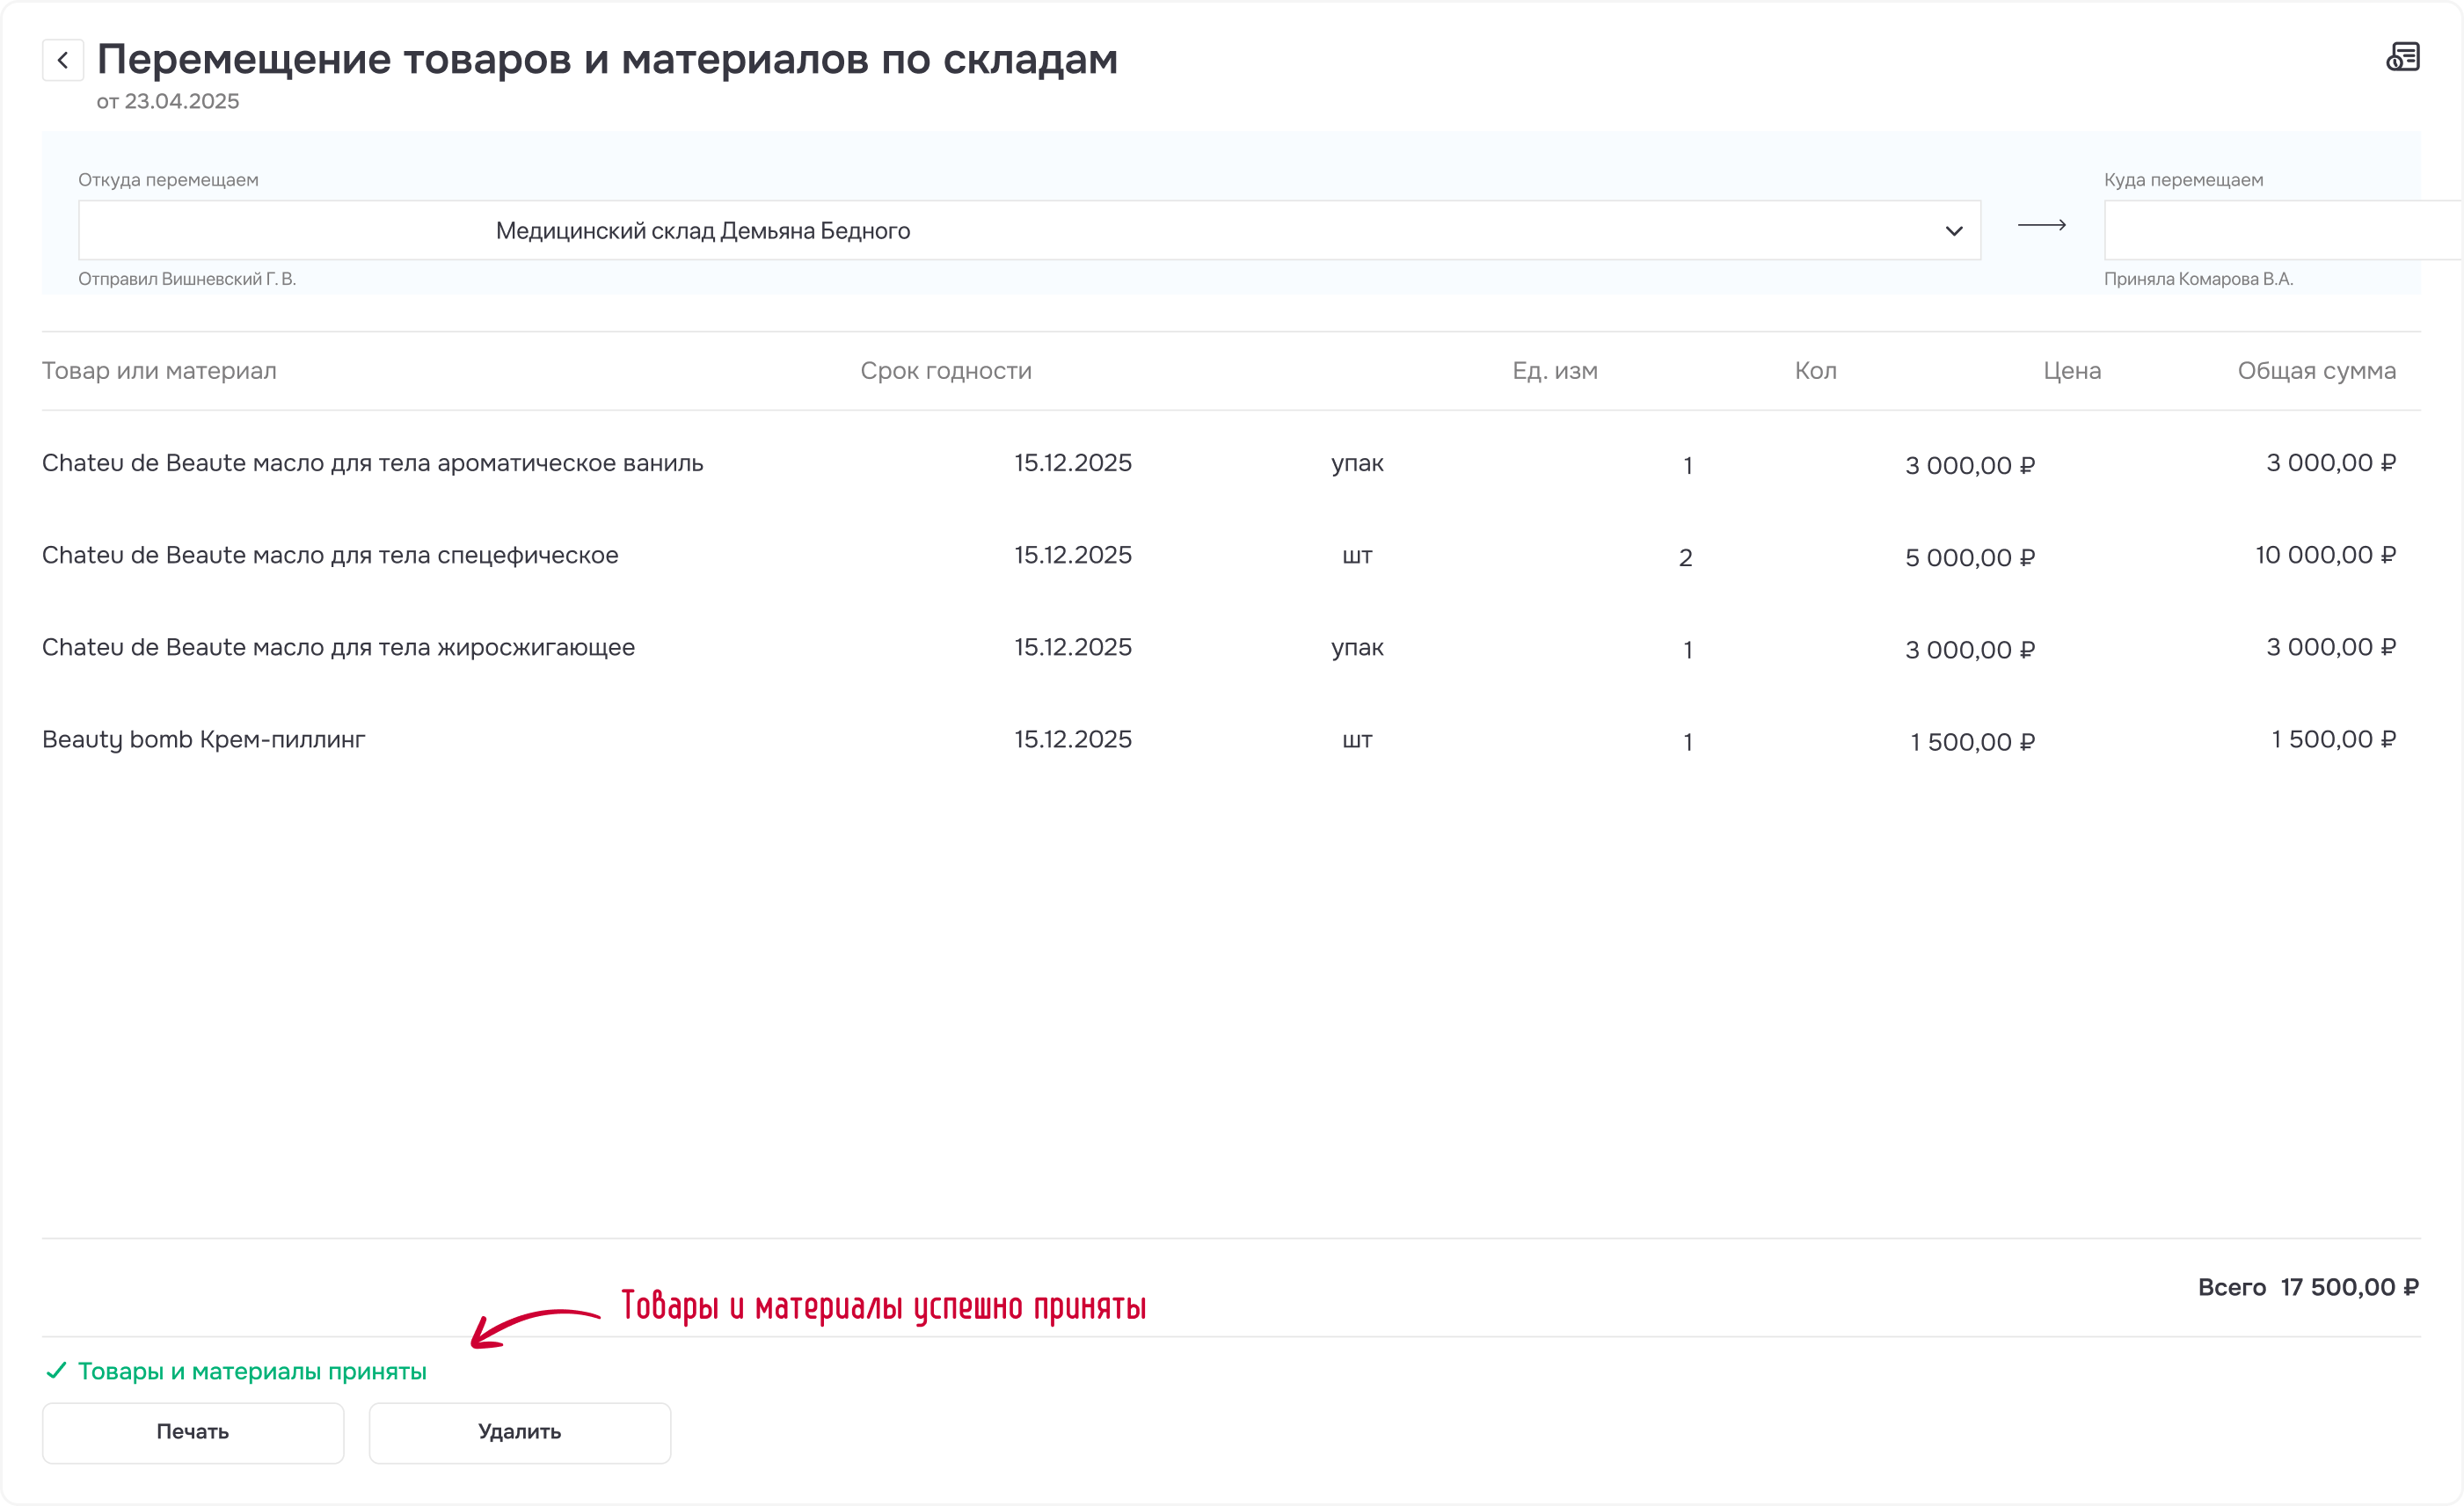Click the 'Куда перемещаем' label
2464x1506 pixels.
click(x=2183, y=180)
